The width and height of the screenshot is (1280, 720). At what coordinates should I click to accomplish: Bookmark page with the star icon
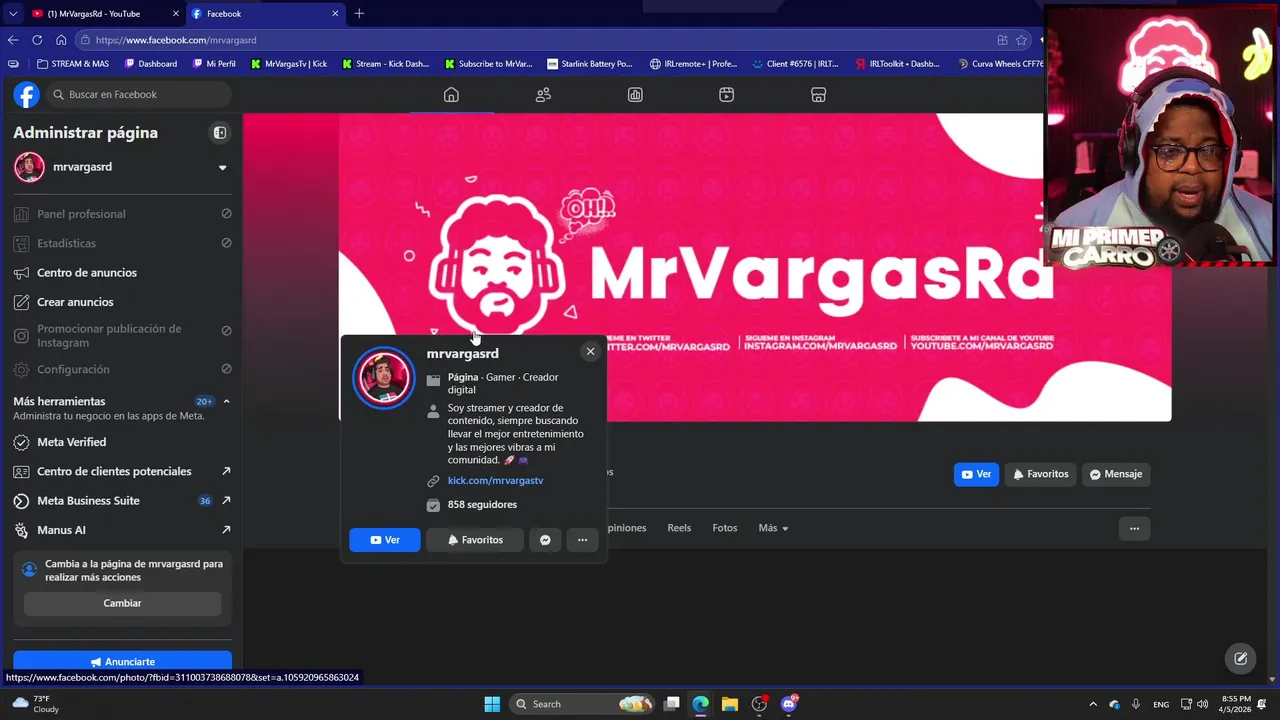(x=1021, y=40)
